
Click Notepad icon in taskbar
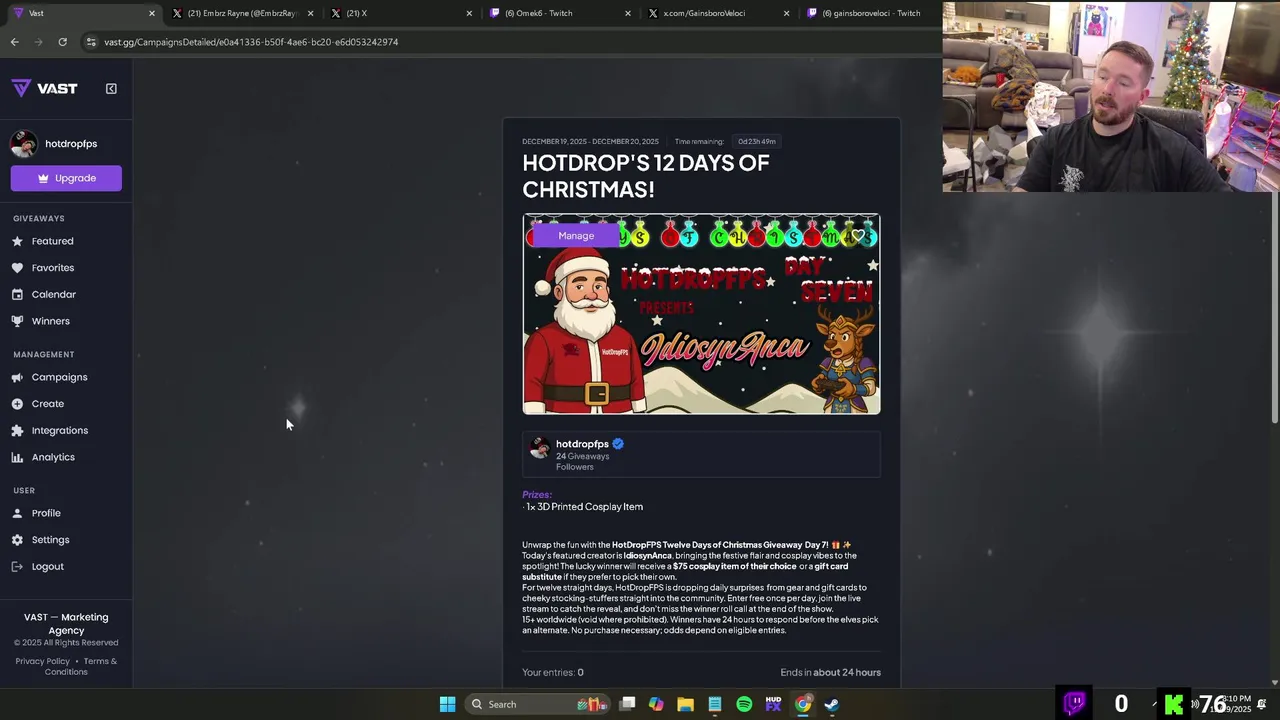pyautogui.click(x=715, y=704)
